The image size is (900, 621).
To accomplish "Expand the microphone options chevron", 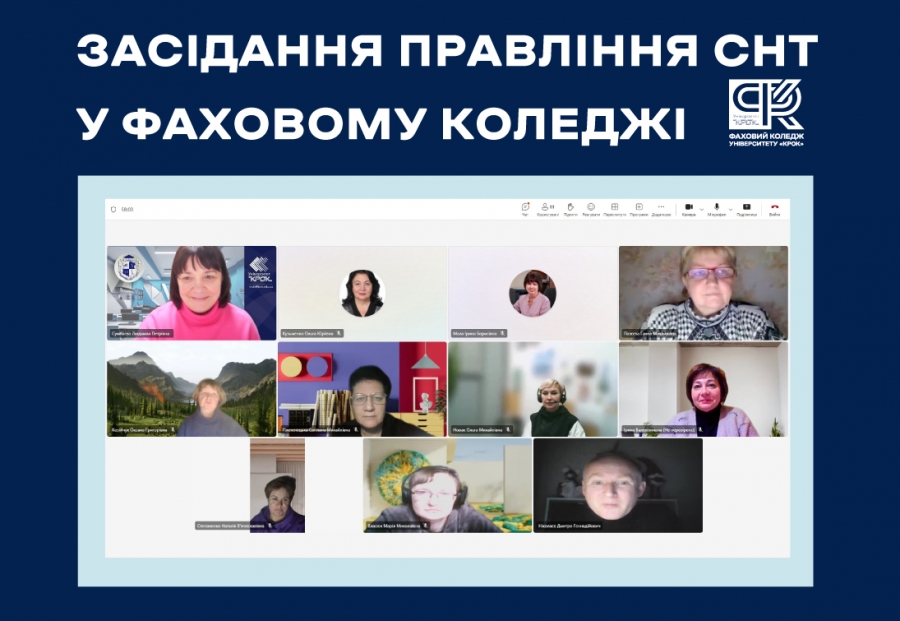I will coord(730,210).
